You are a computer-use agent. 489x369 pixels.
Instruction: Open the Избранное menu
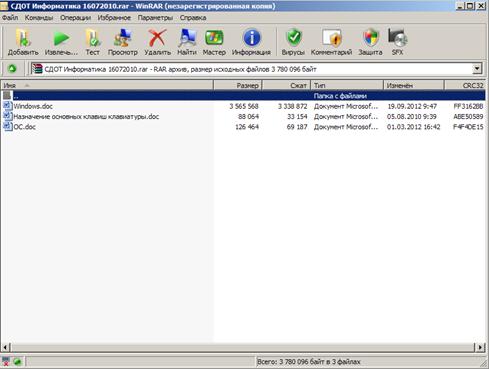click(114, 18)
